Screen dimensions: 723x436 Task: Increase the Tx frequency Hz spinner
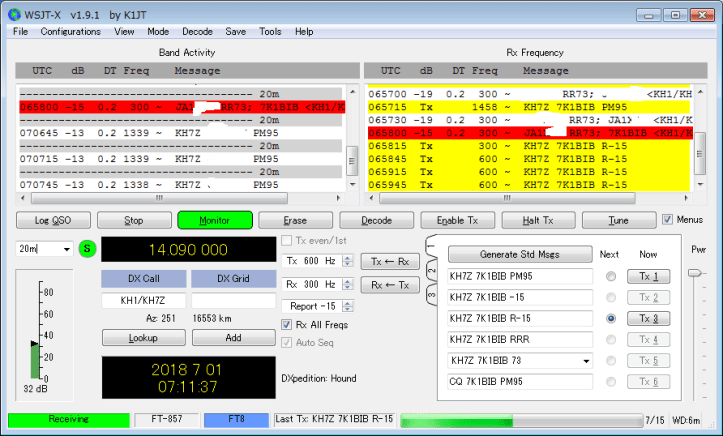tap(347, 258)
